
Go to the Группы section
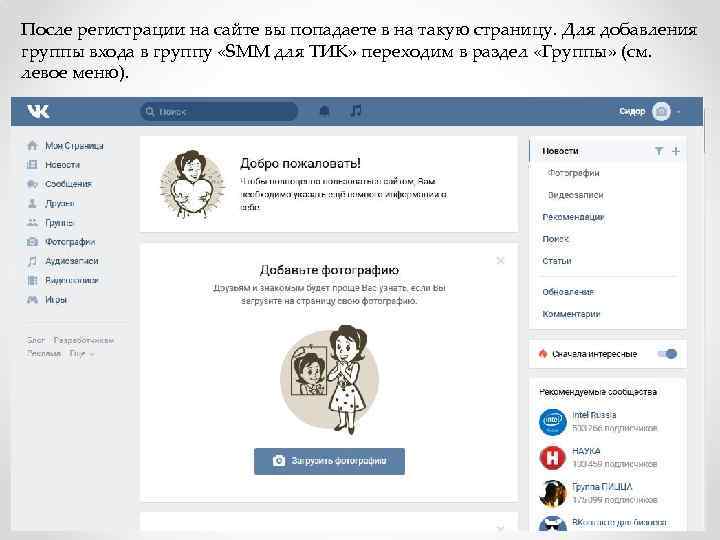pos(59,223)
